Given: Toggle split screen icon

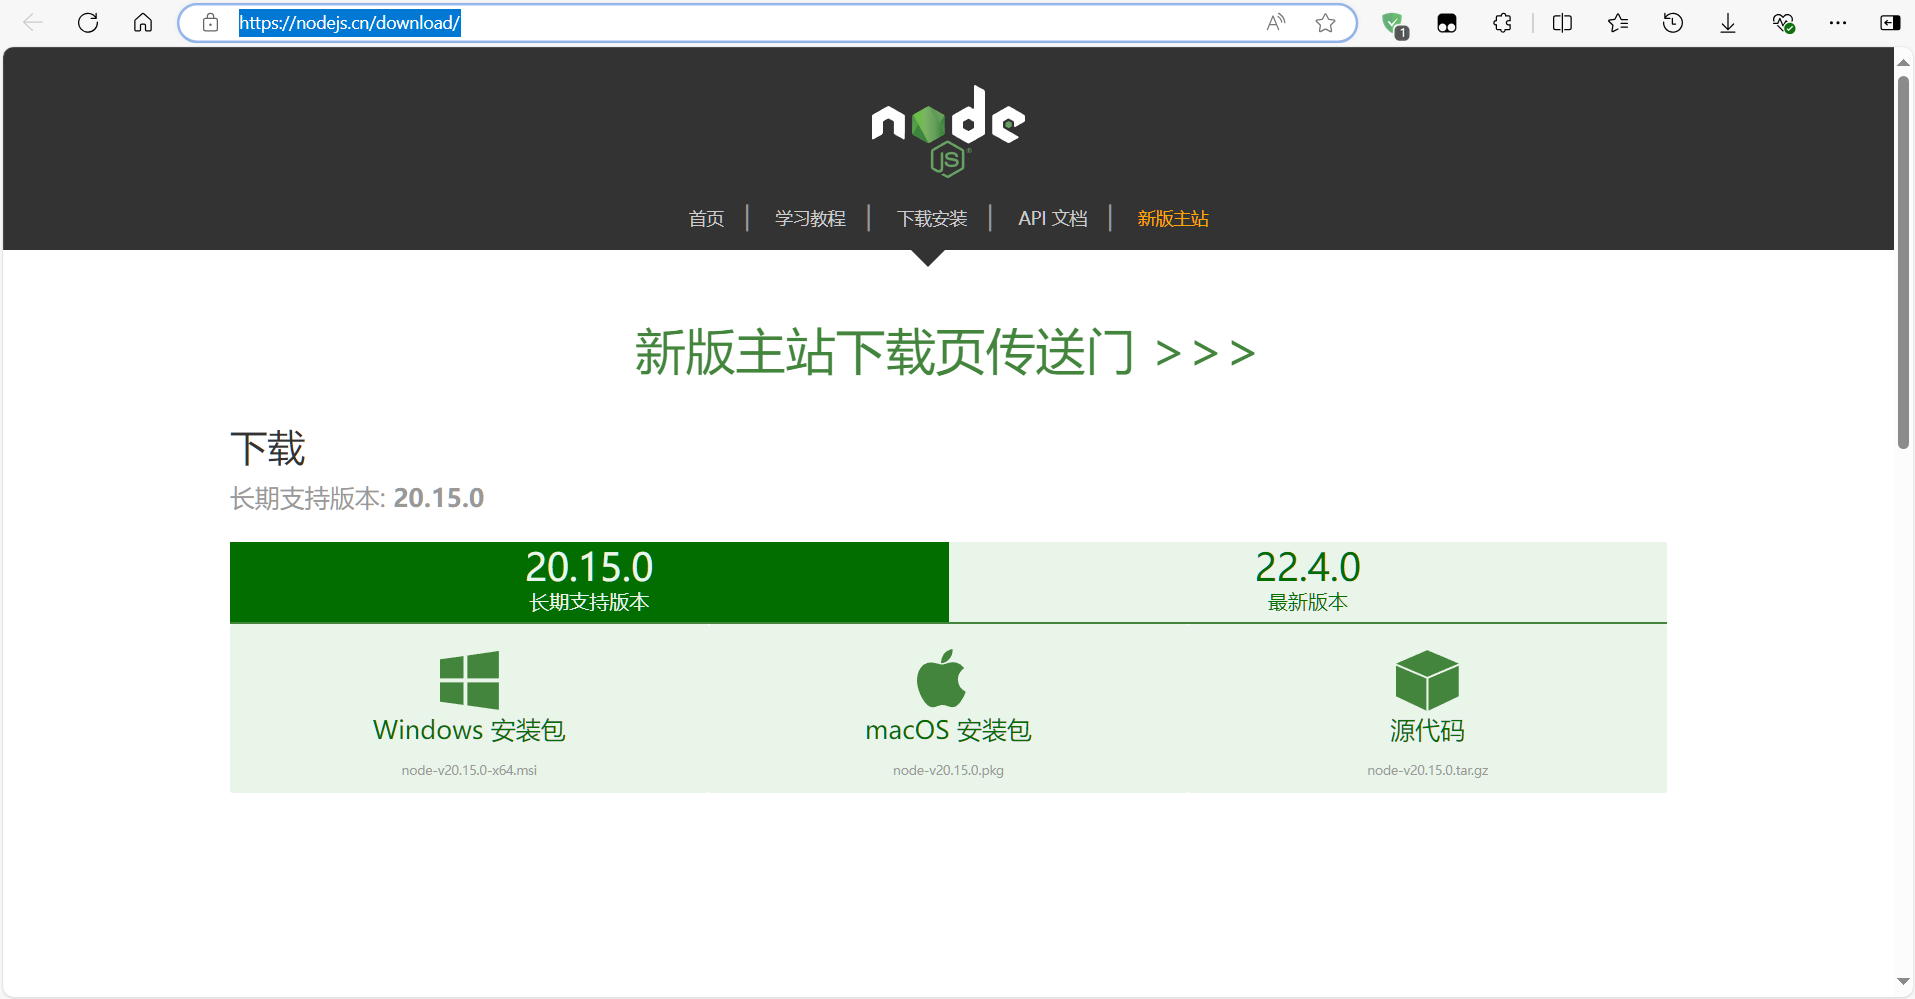Looking at the screenshot, I should click(1562, 23).
